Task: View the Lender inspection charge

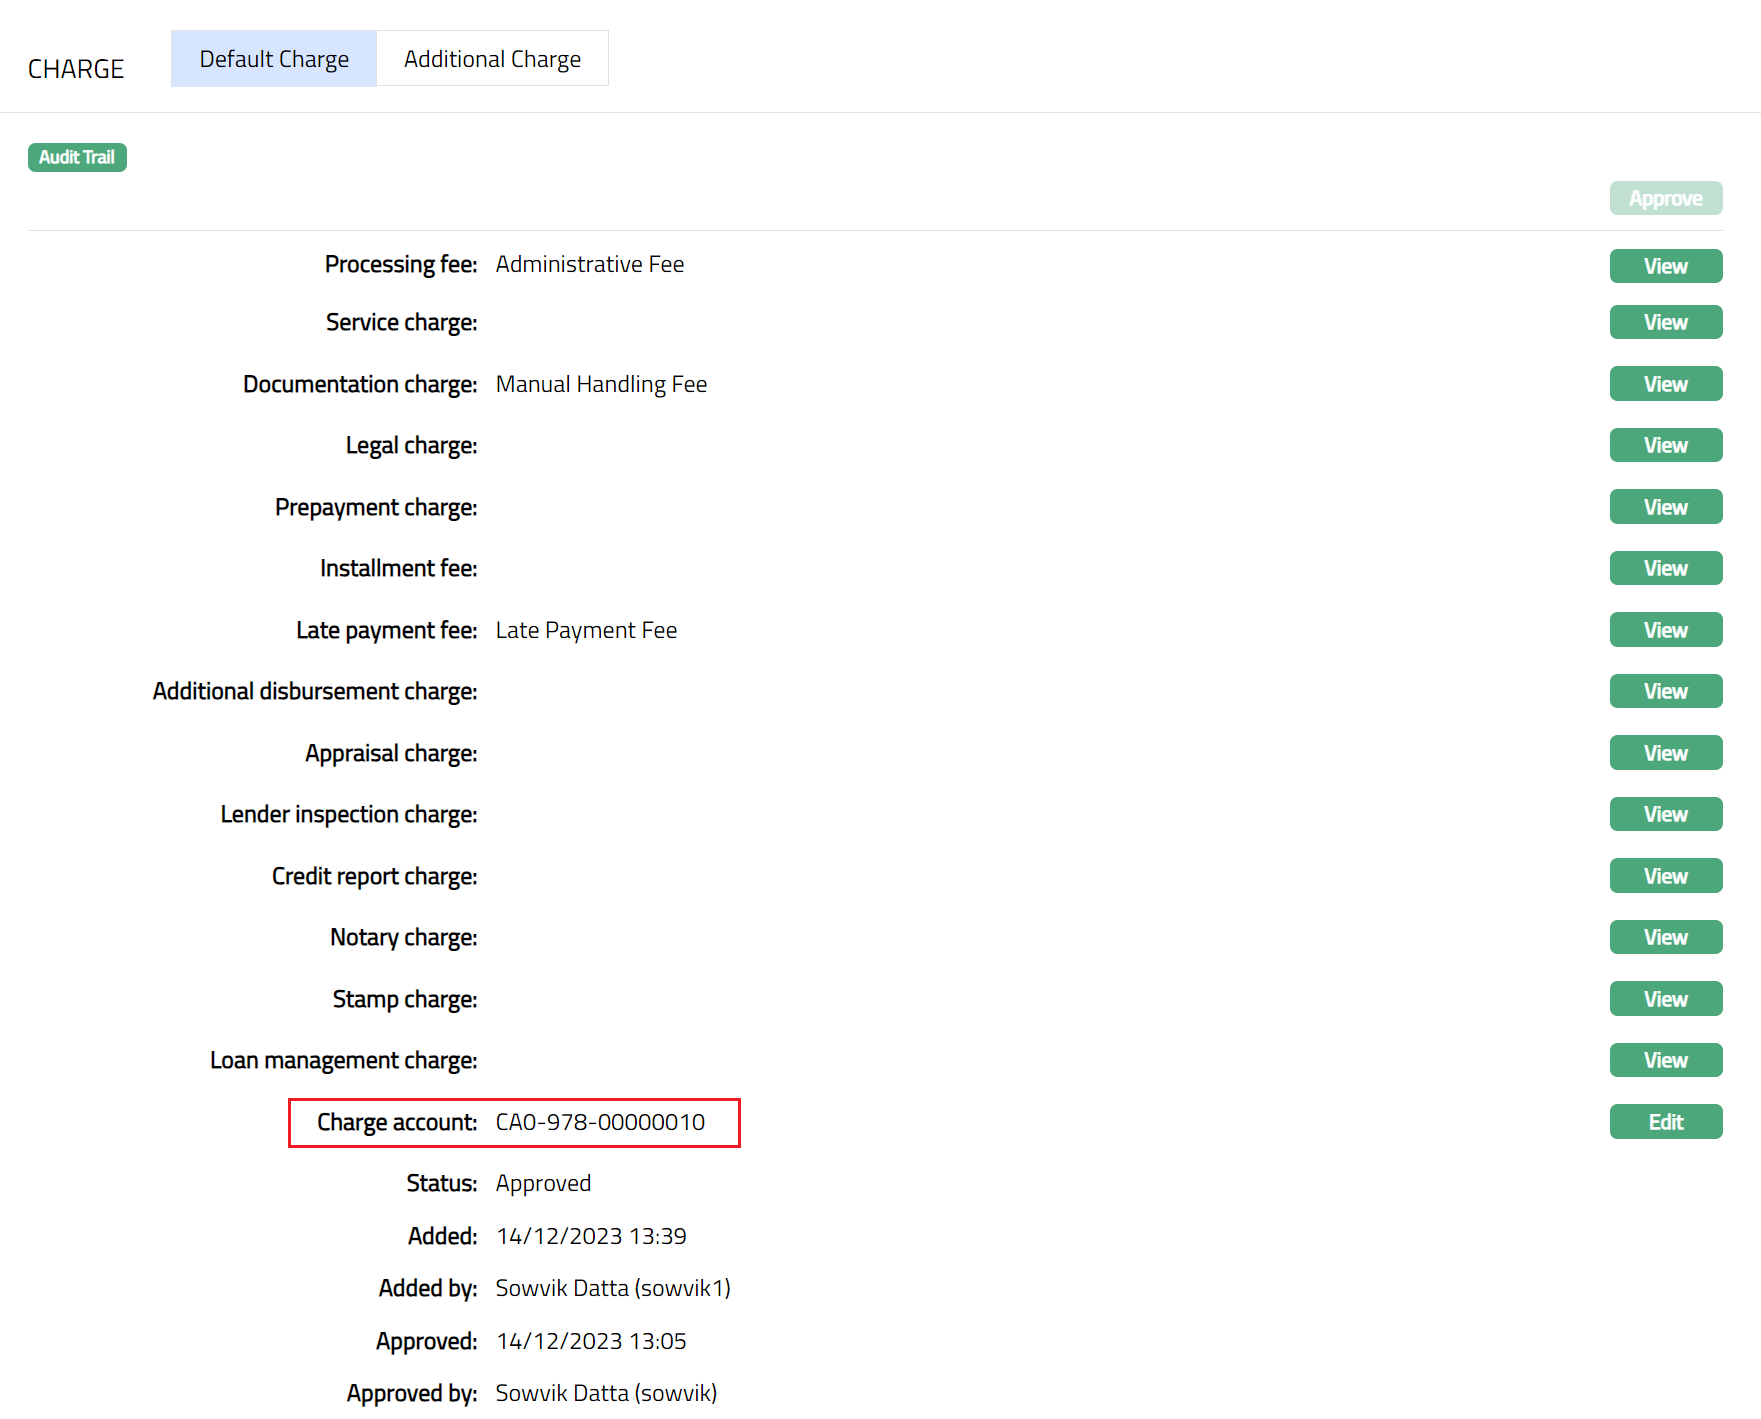Action: (1665, 814)
